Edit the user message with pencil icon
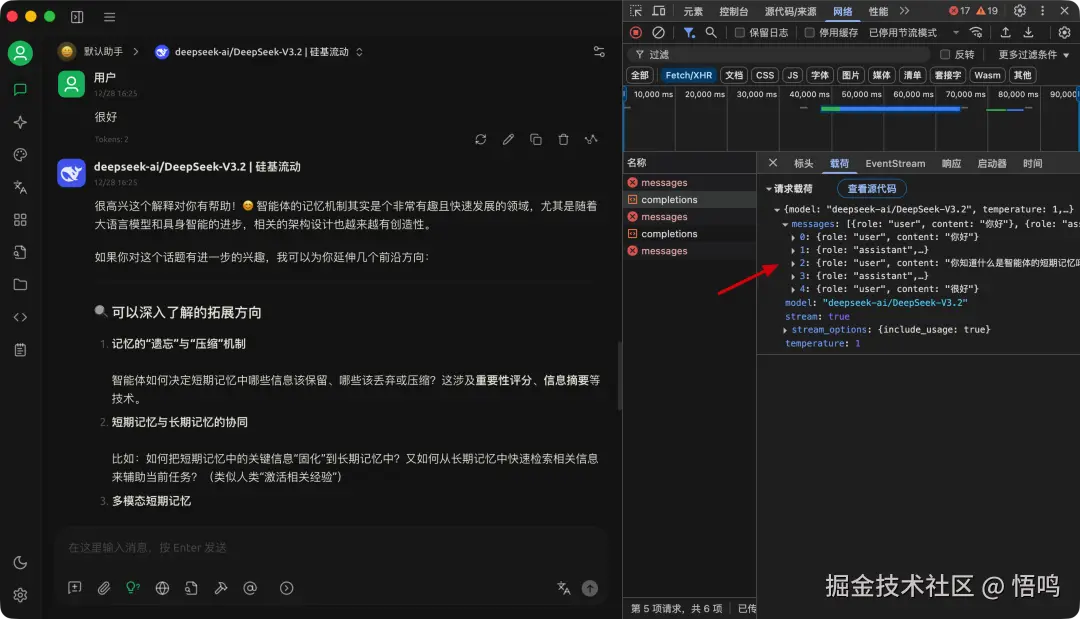 508,139
